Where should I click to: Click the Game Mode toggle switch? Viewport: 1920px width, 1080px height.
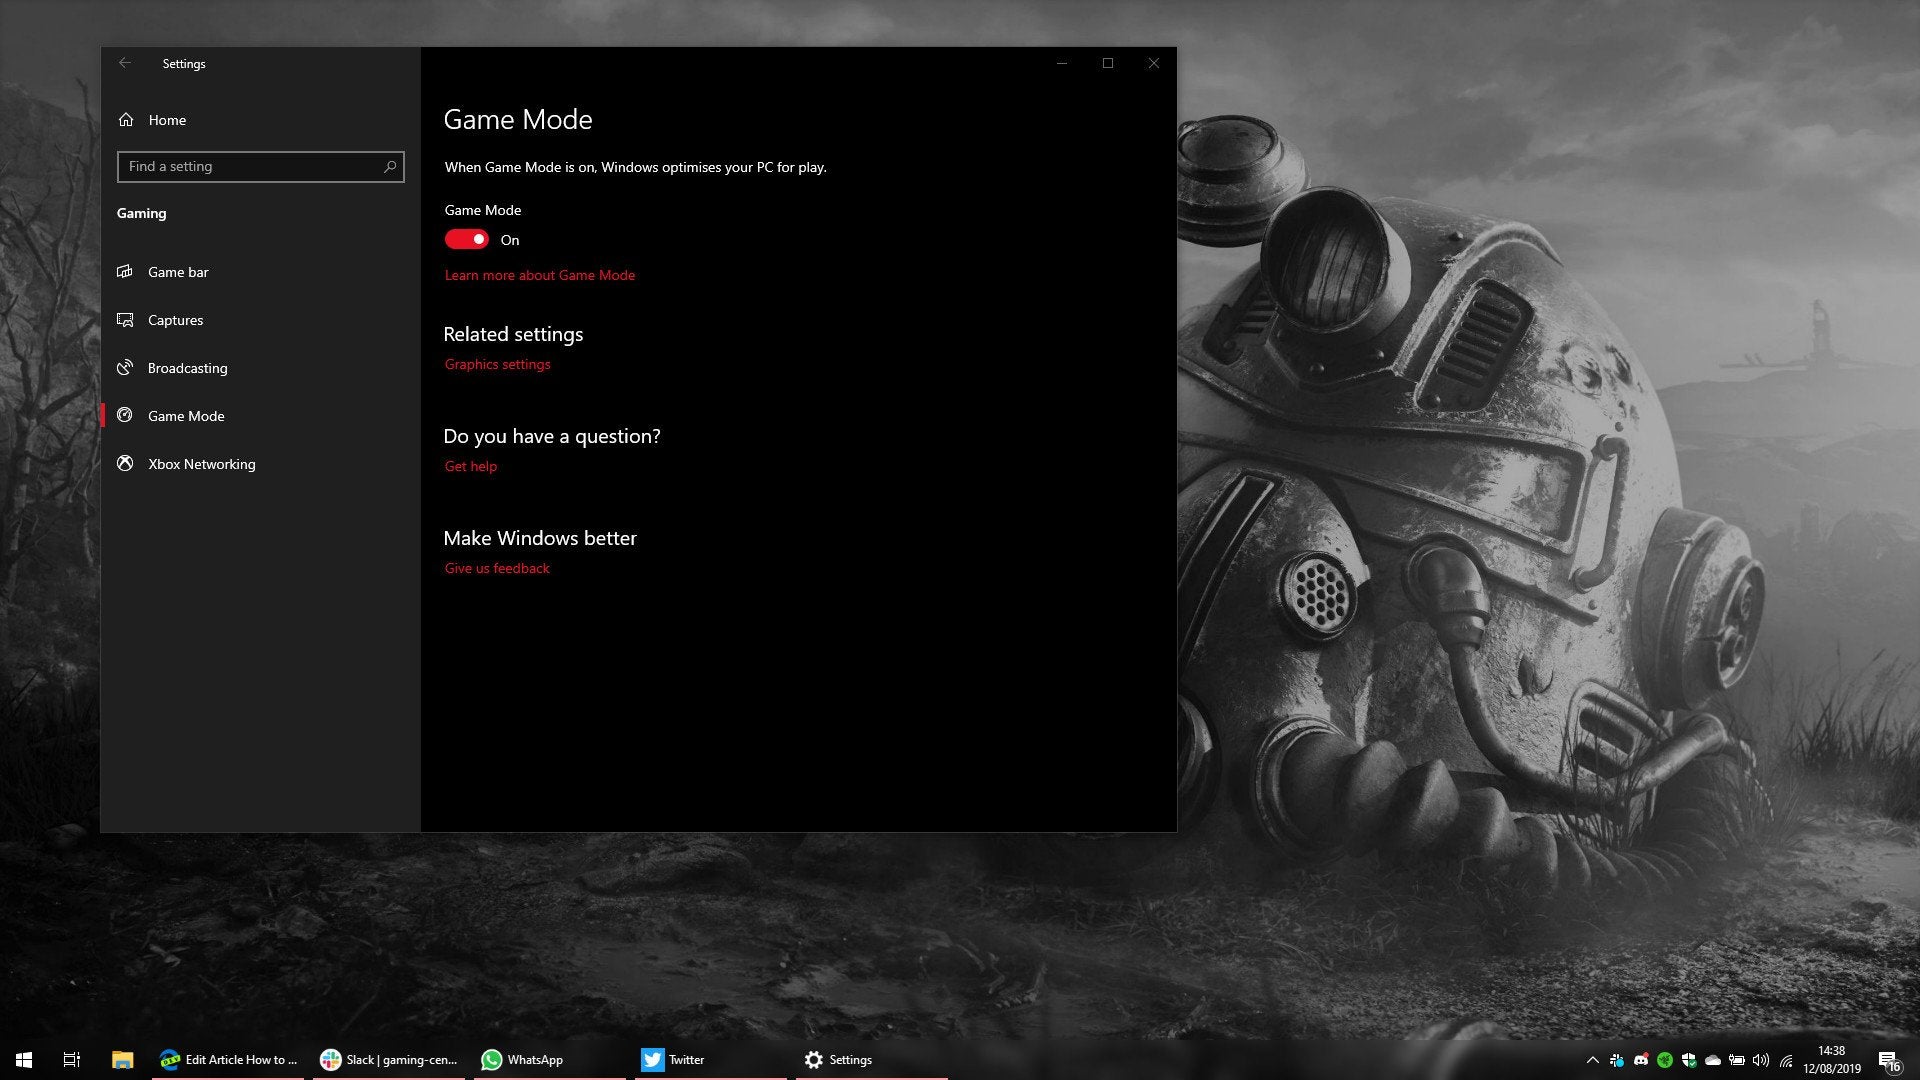(x=467, y=239)
